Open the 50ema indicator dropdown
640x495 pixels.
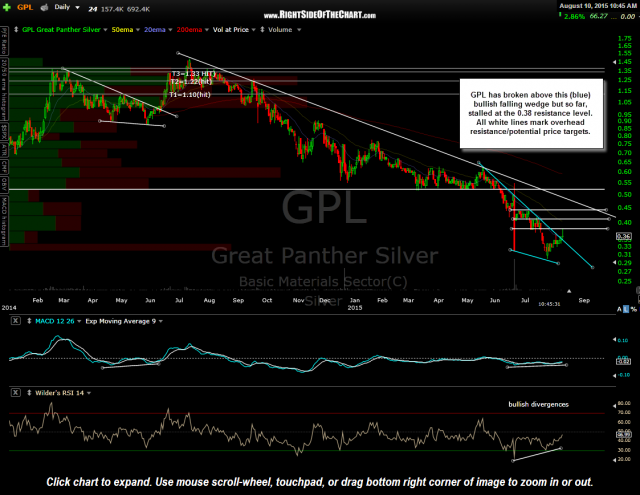(138, 30)
